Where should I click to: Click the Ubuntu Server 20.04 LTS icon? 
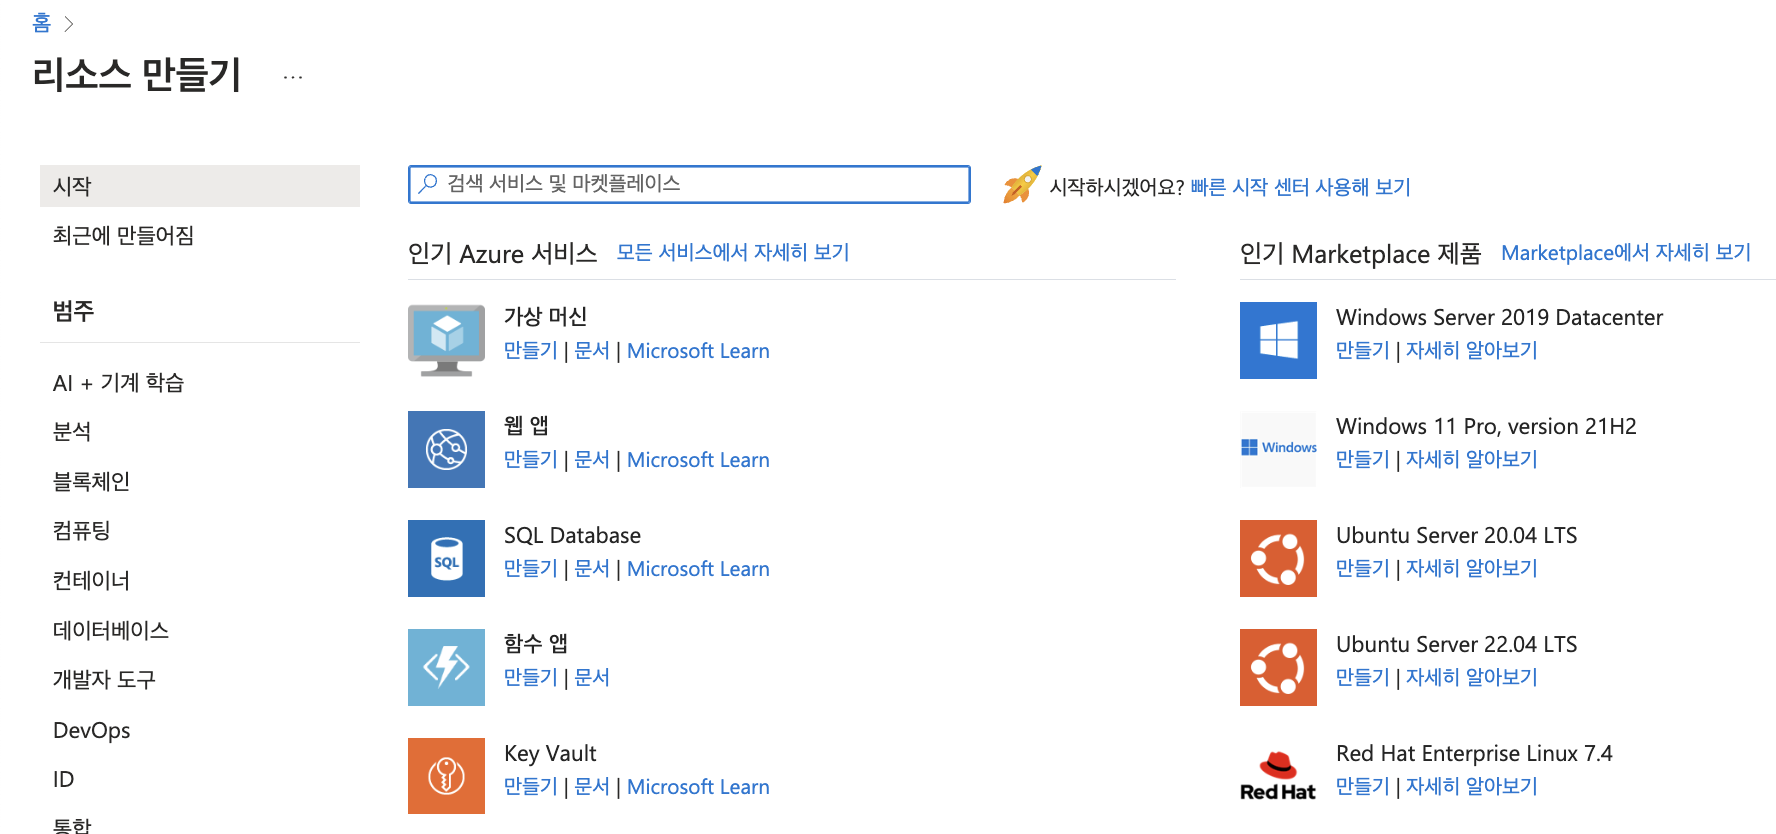1278,558
